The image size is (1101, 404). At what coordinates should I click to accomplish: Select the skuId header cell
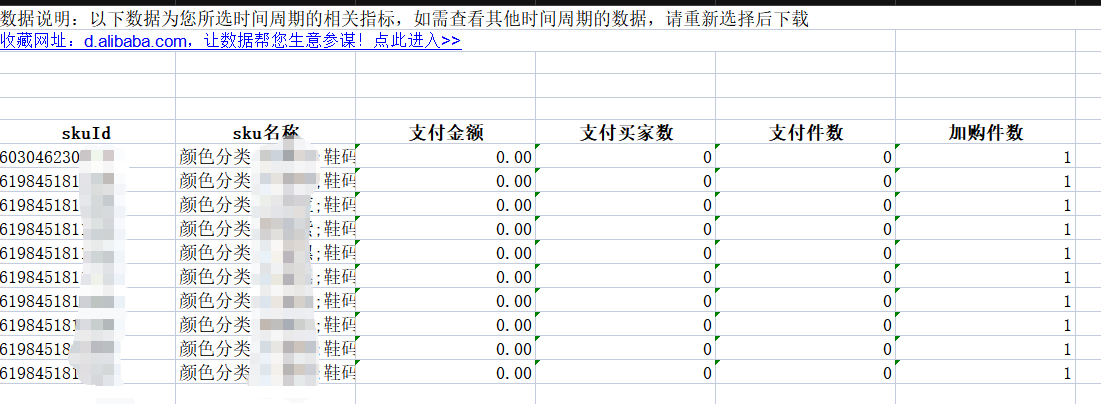pos(86,133)
